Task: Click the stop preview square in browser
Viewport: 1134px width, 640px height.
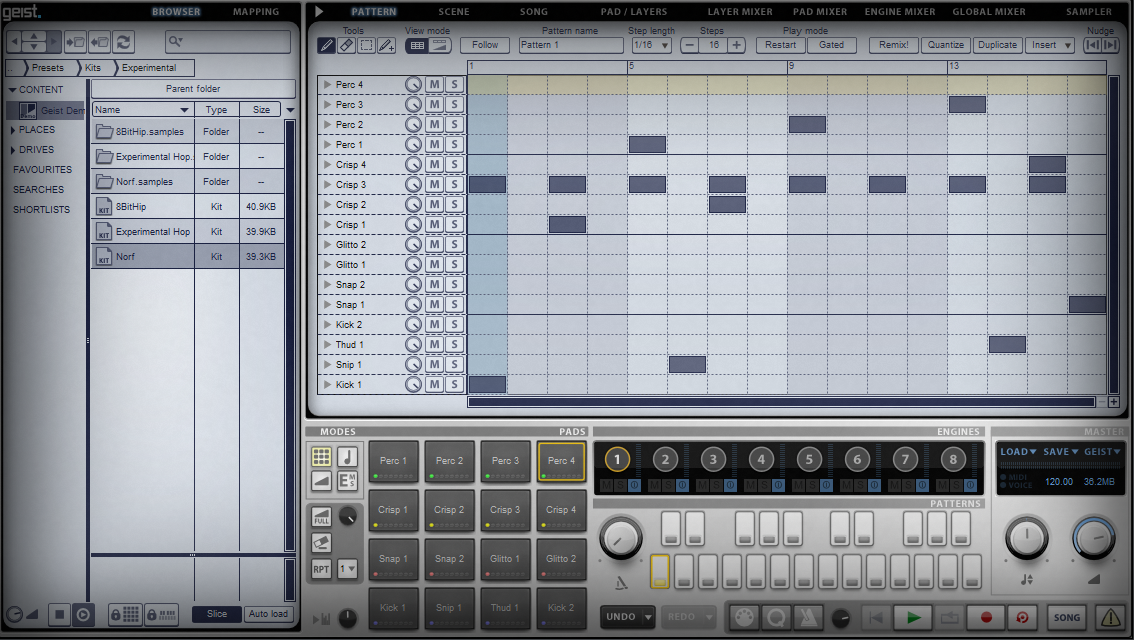Action: pos(59,615)
